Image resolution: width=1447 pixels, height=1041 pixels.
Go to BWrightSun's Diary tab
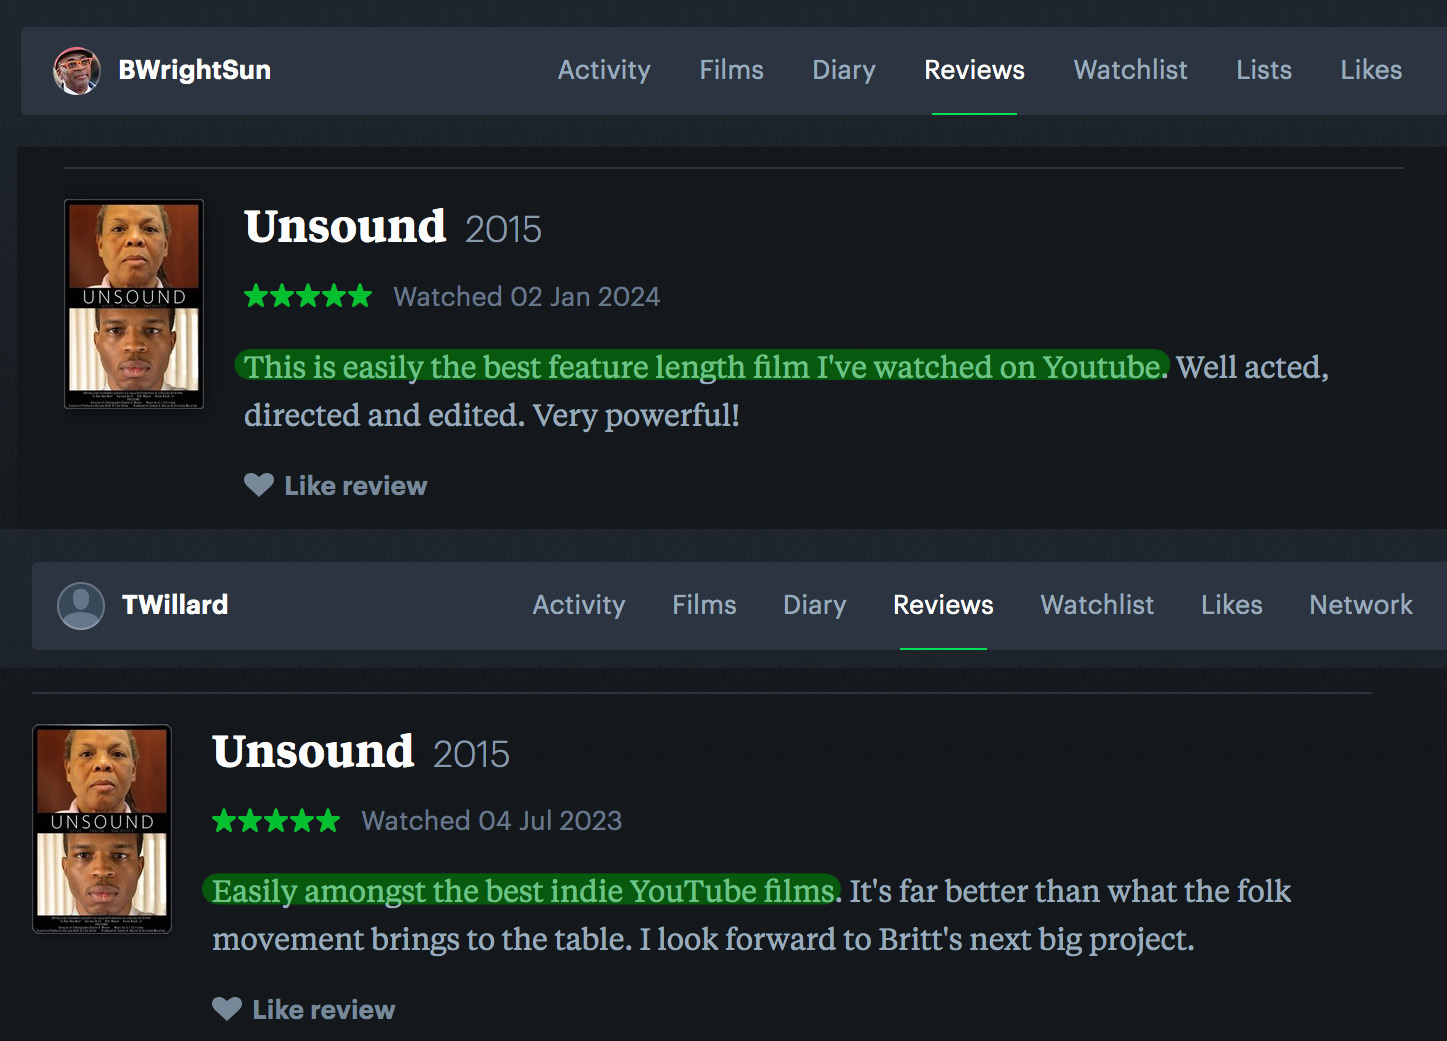843,70
